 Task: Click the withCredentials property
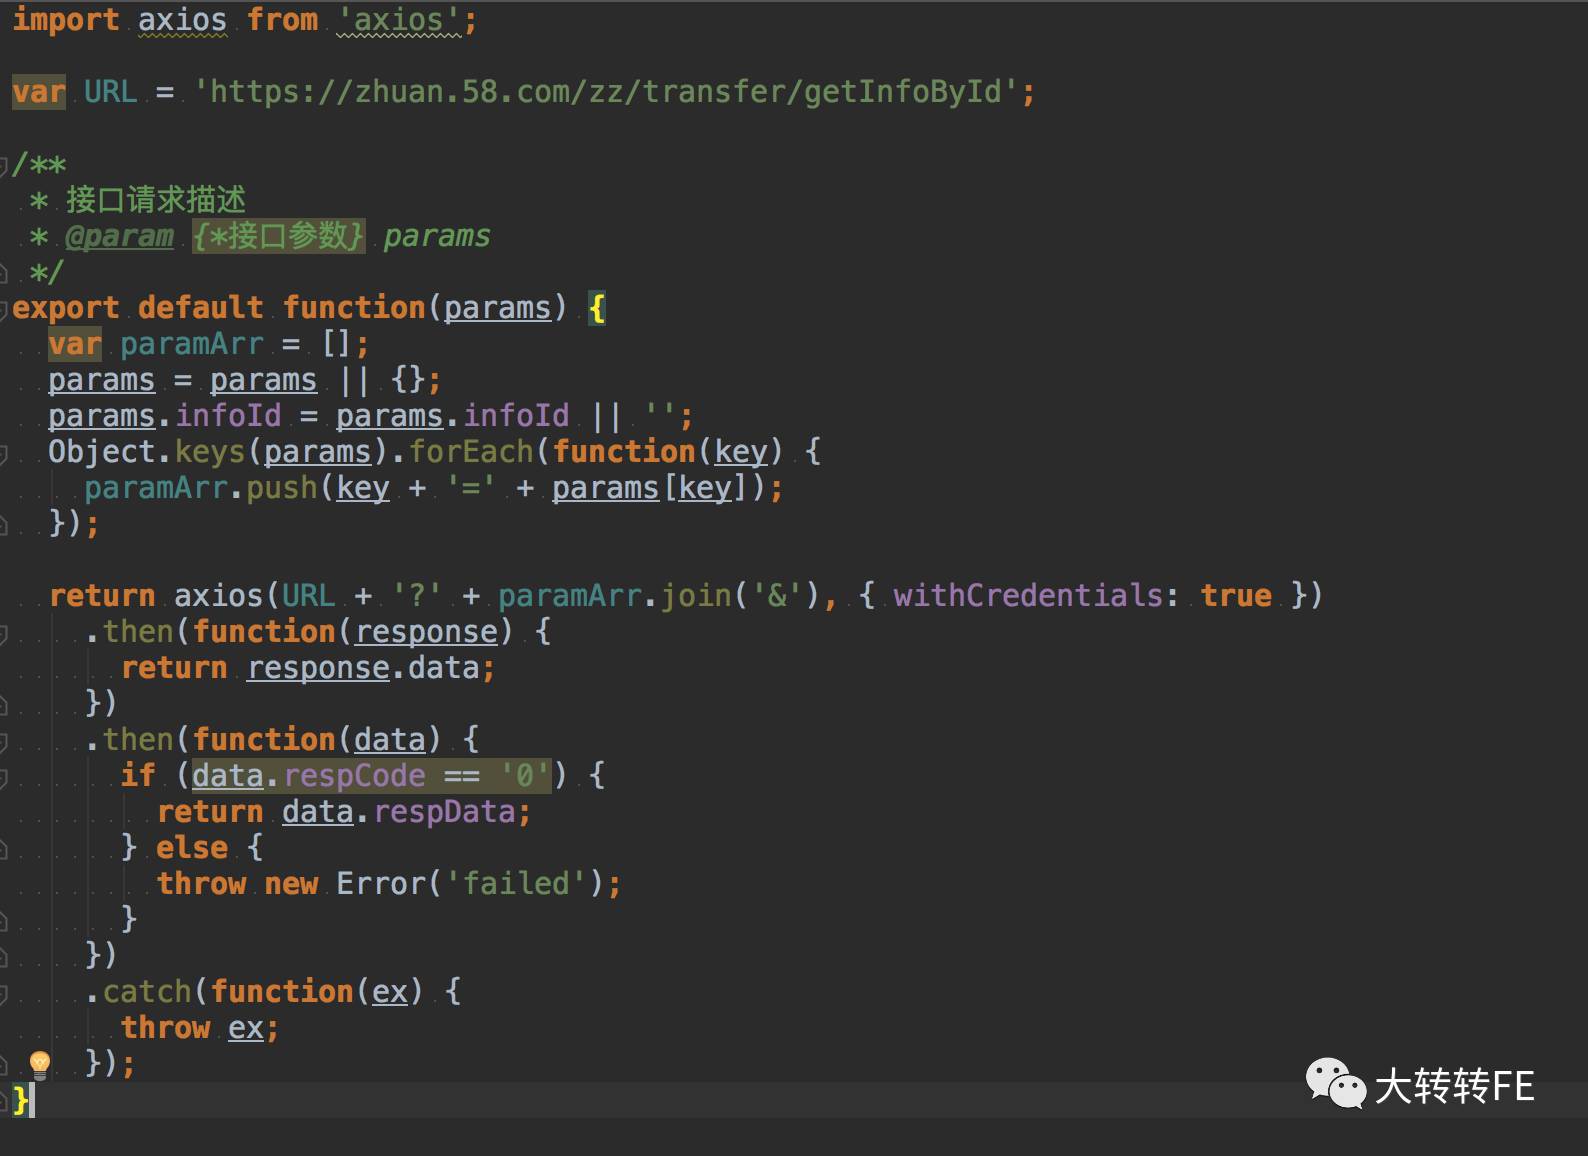[x=1028, y=596]
